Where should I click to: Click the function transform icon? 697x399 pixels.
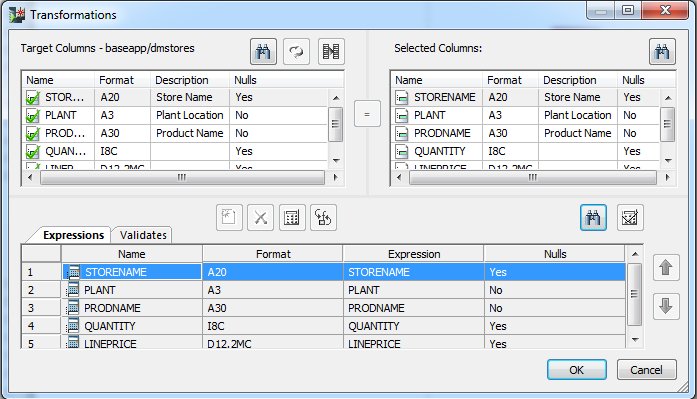pyautogui.click(x=323, y=218)
